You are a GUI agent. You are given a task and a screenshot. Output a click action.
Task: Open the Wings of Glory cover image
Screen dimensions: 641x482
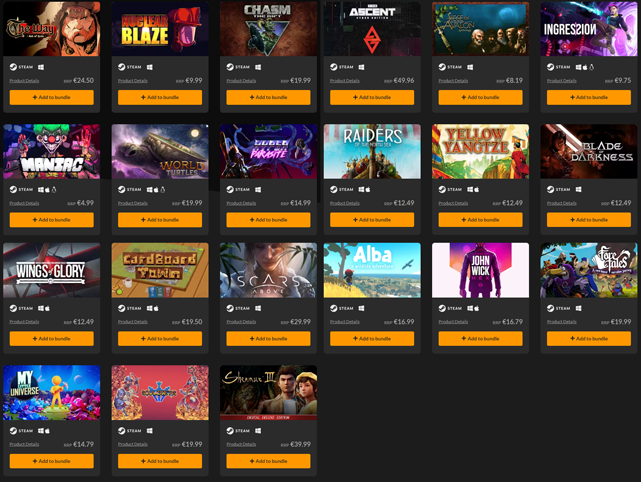(x=52, y=270)
